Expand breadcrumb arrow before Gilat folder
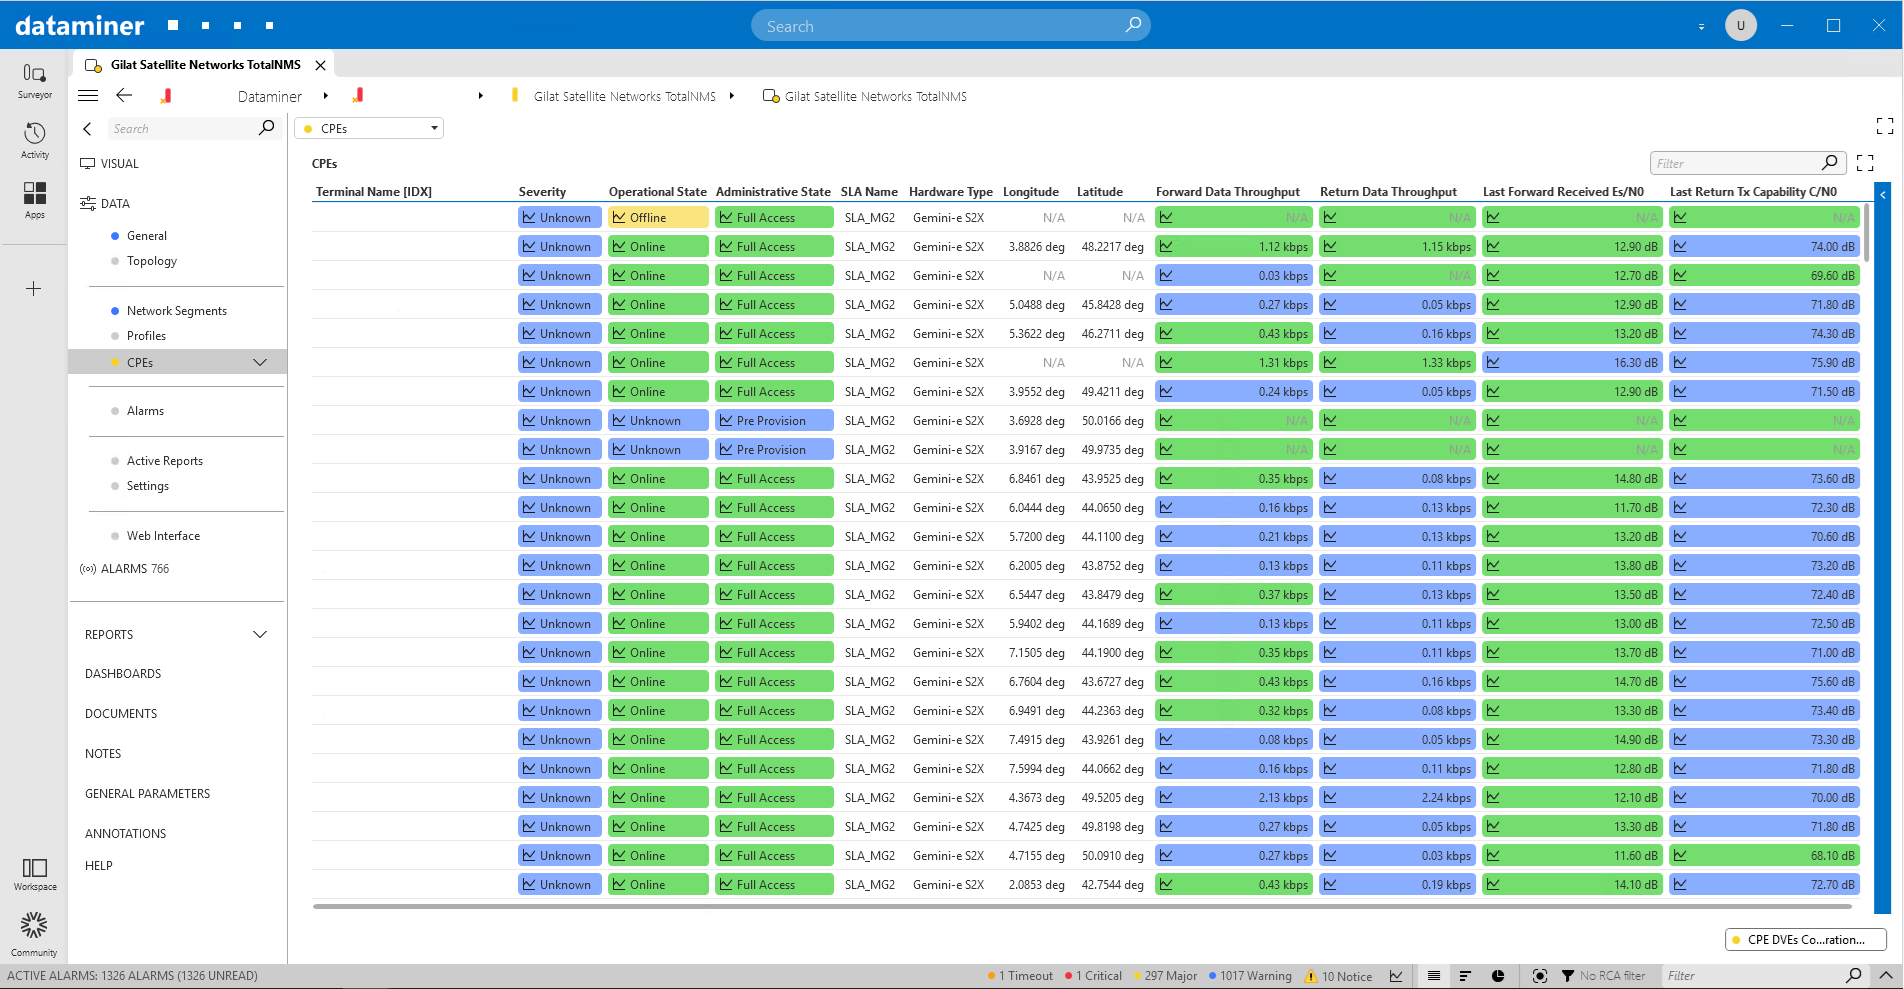1904x989 pixels. pyautogui.click(x=480, y=96)
